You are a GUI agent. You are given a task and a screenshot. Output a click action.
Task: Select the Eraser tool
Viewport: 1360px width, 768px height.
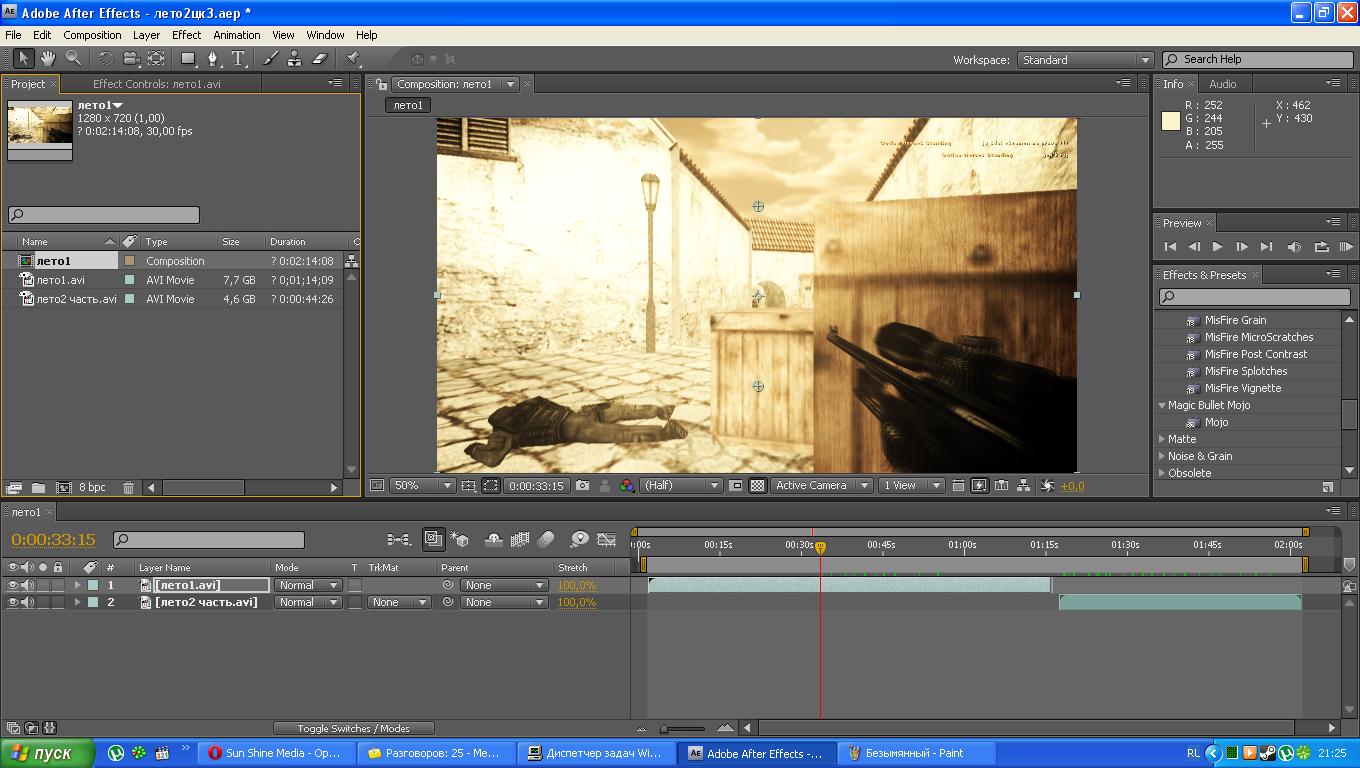click(x=320, y=59)
